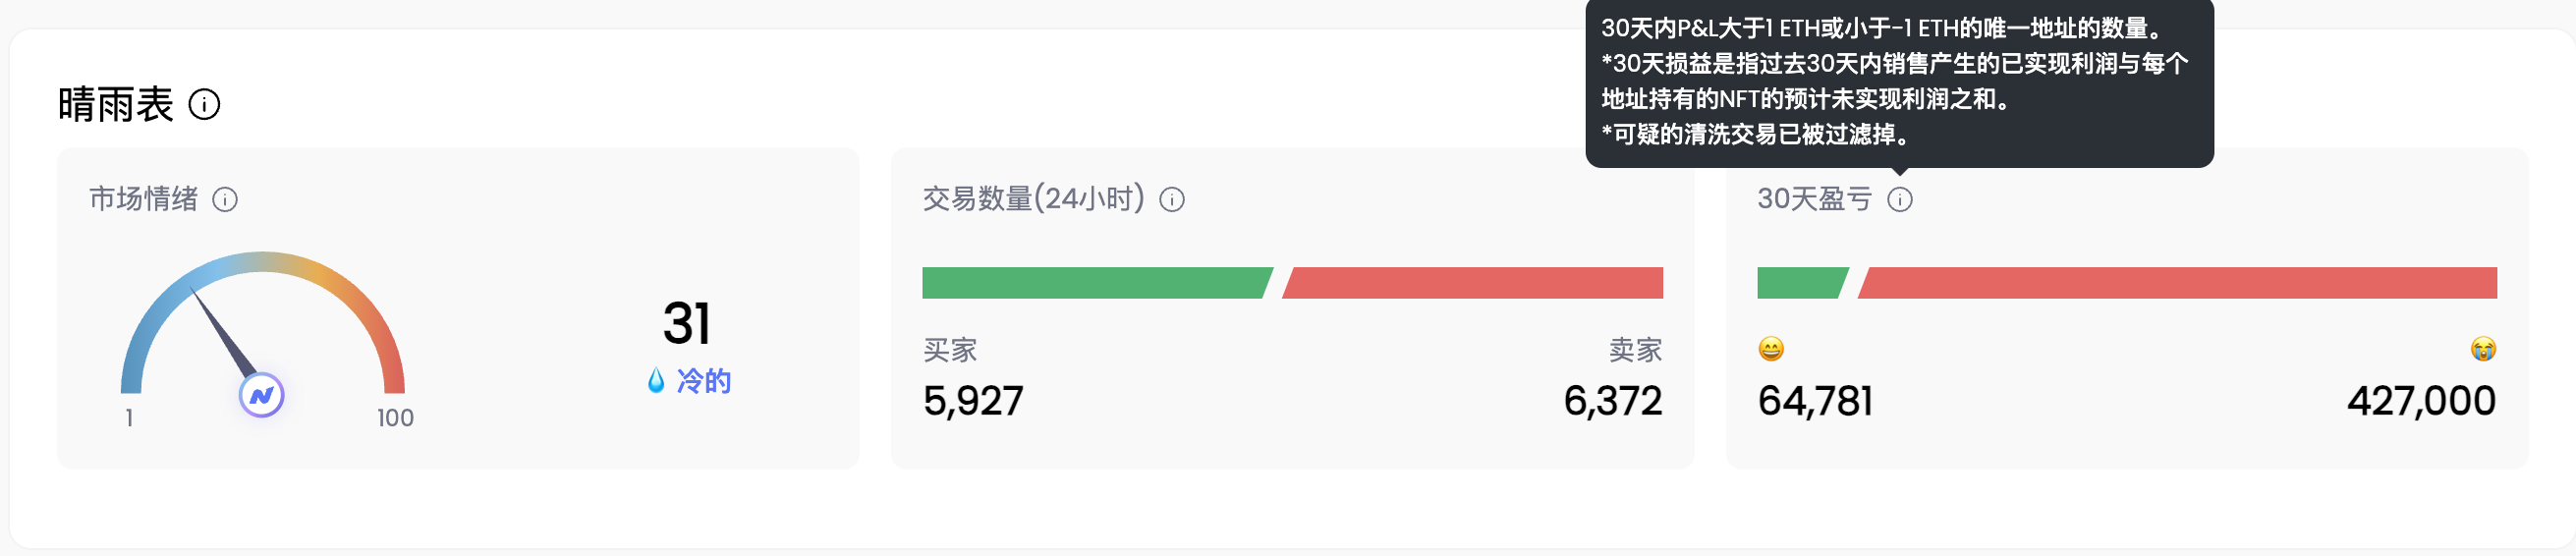2576x556 pixels.
Task: Click the buyers count 5,927
Action: 973,401
